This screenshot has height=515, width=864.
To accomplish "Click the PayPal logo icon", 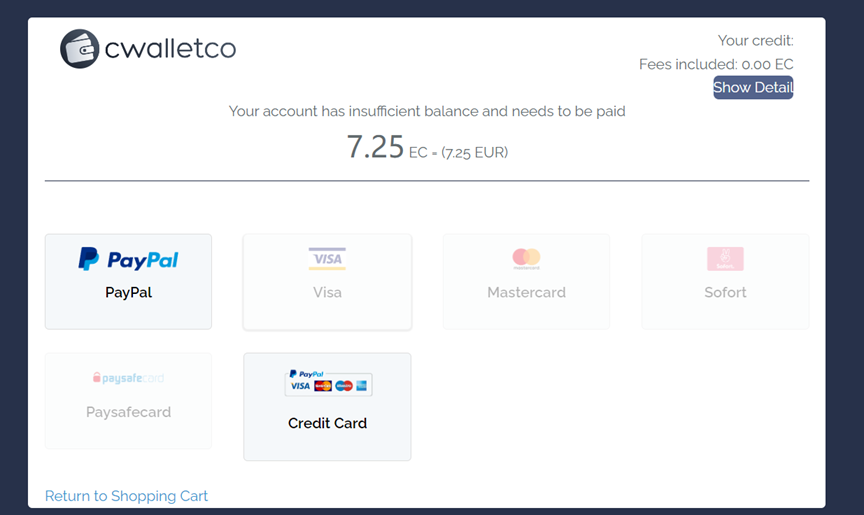I will 128,260.
